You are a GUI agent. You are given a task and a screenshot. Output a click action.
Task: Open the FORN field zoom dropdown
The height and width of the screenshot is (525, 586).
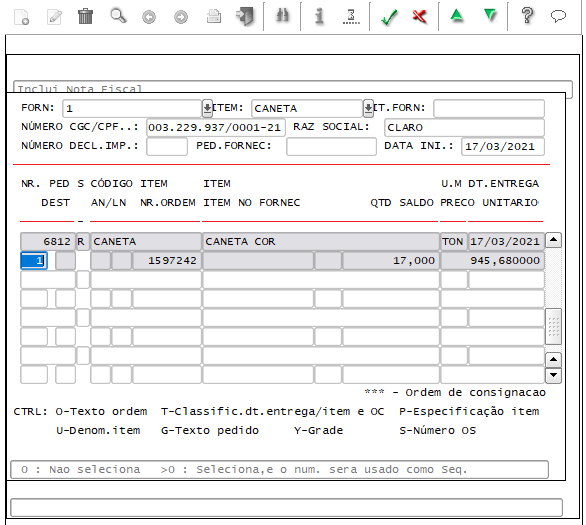pyautogui.click(x=207, y=108)
